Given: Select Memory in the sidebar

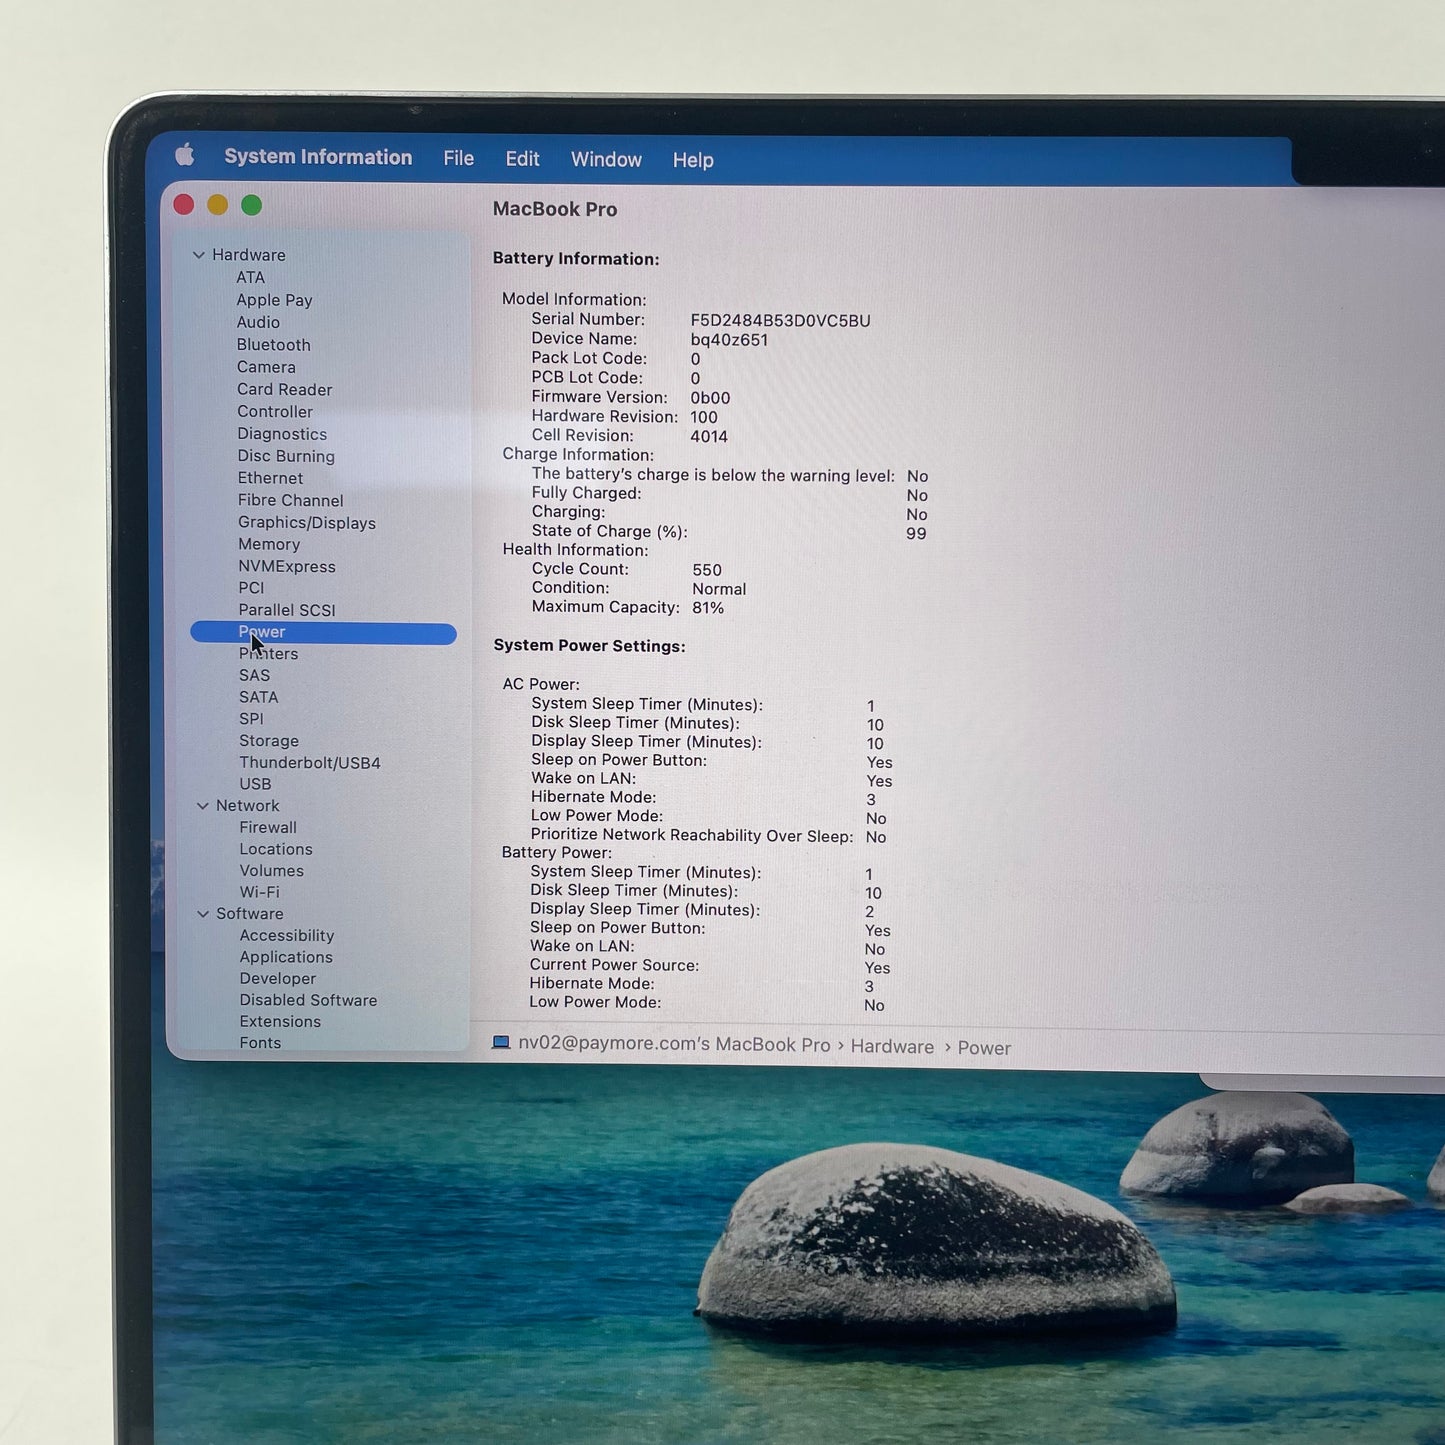Looking at the screenshot, I should (x=269, y=544).
